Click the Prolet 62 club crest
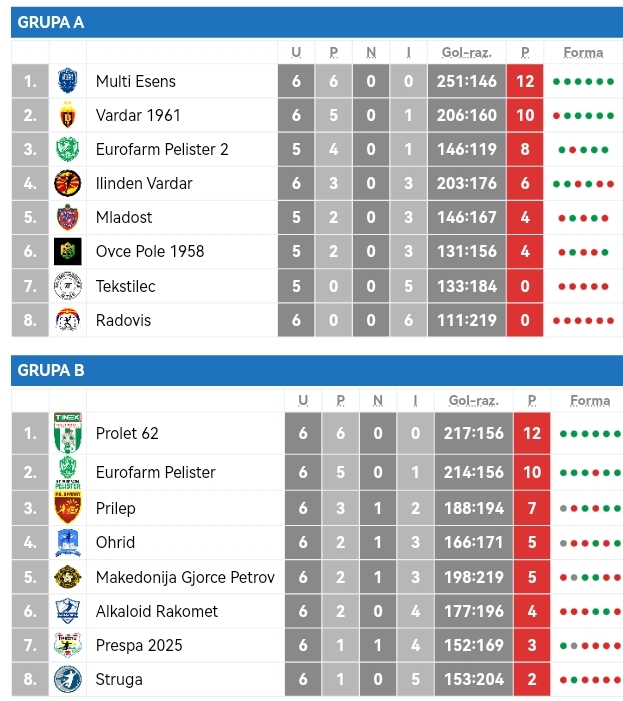This screenshot has width=623, height=701. click(x=67, y=433)
